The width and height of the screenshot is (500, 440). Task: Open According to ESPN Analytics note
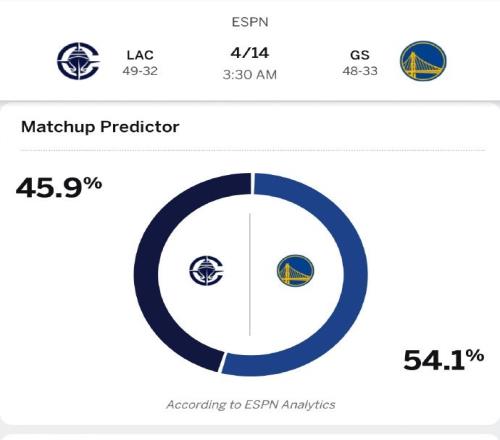251,405
